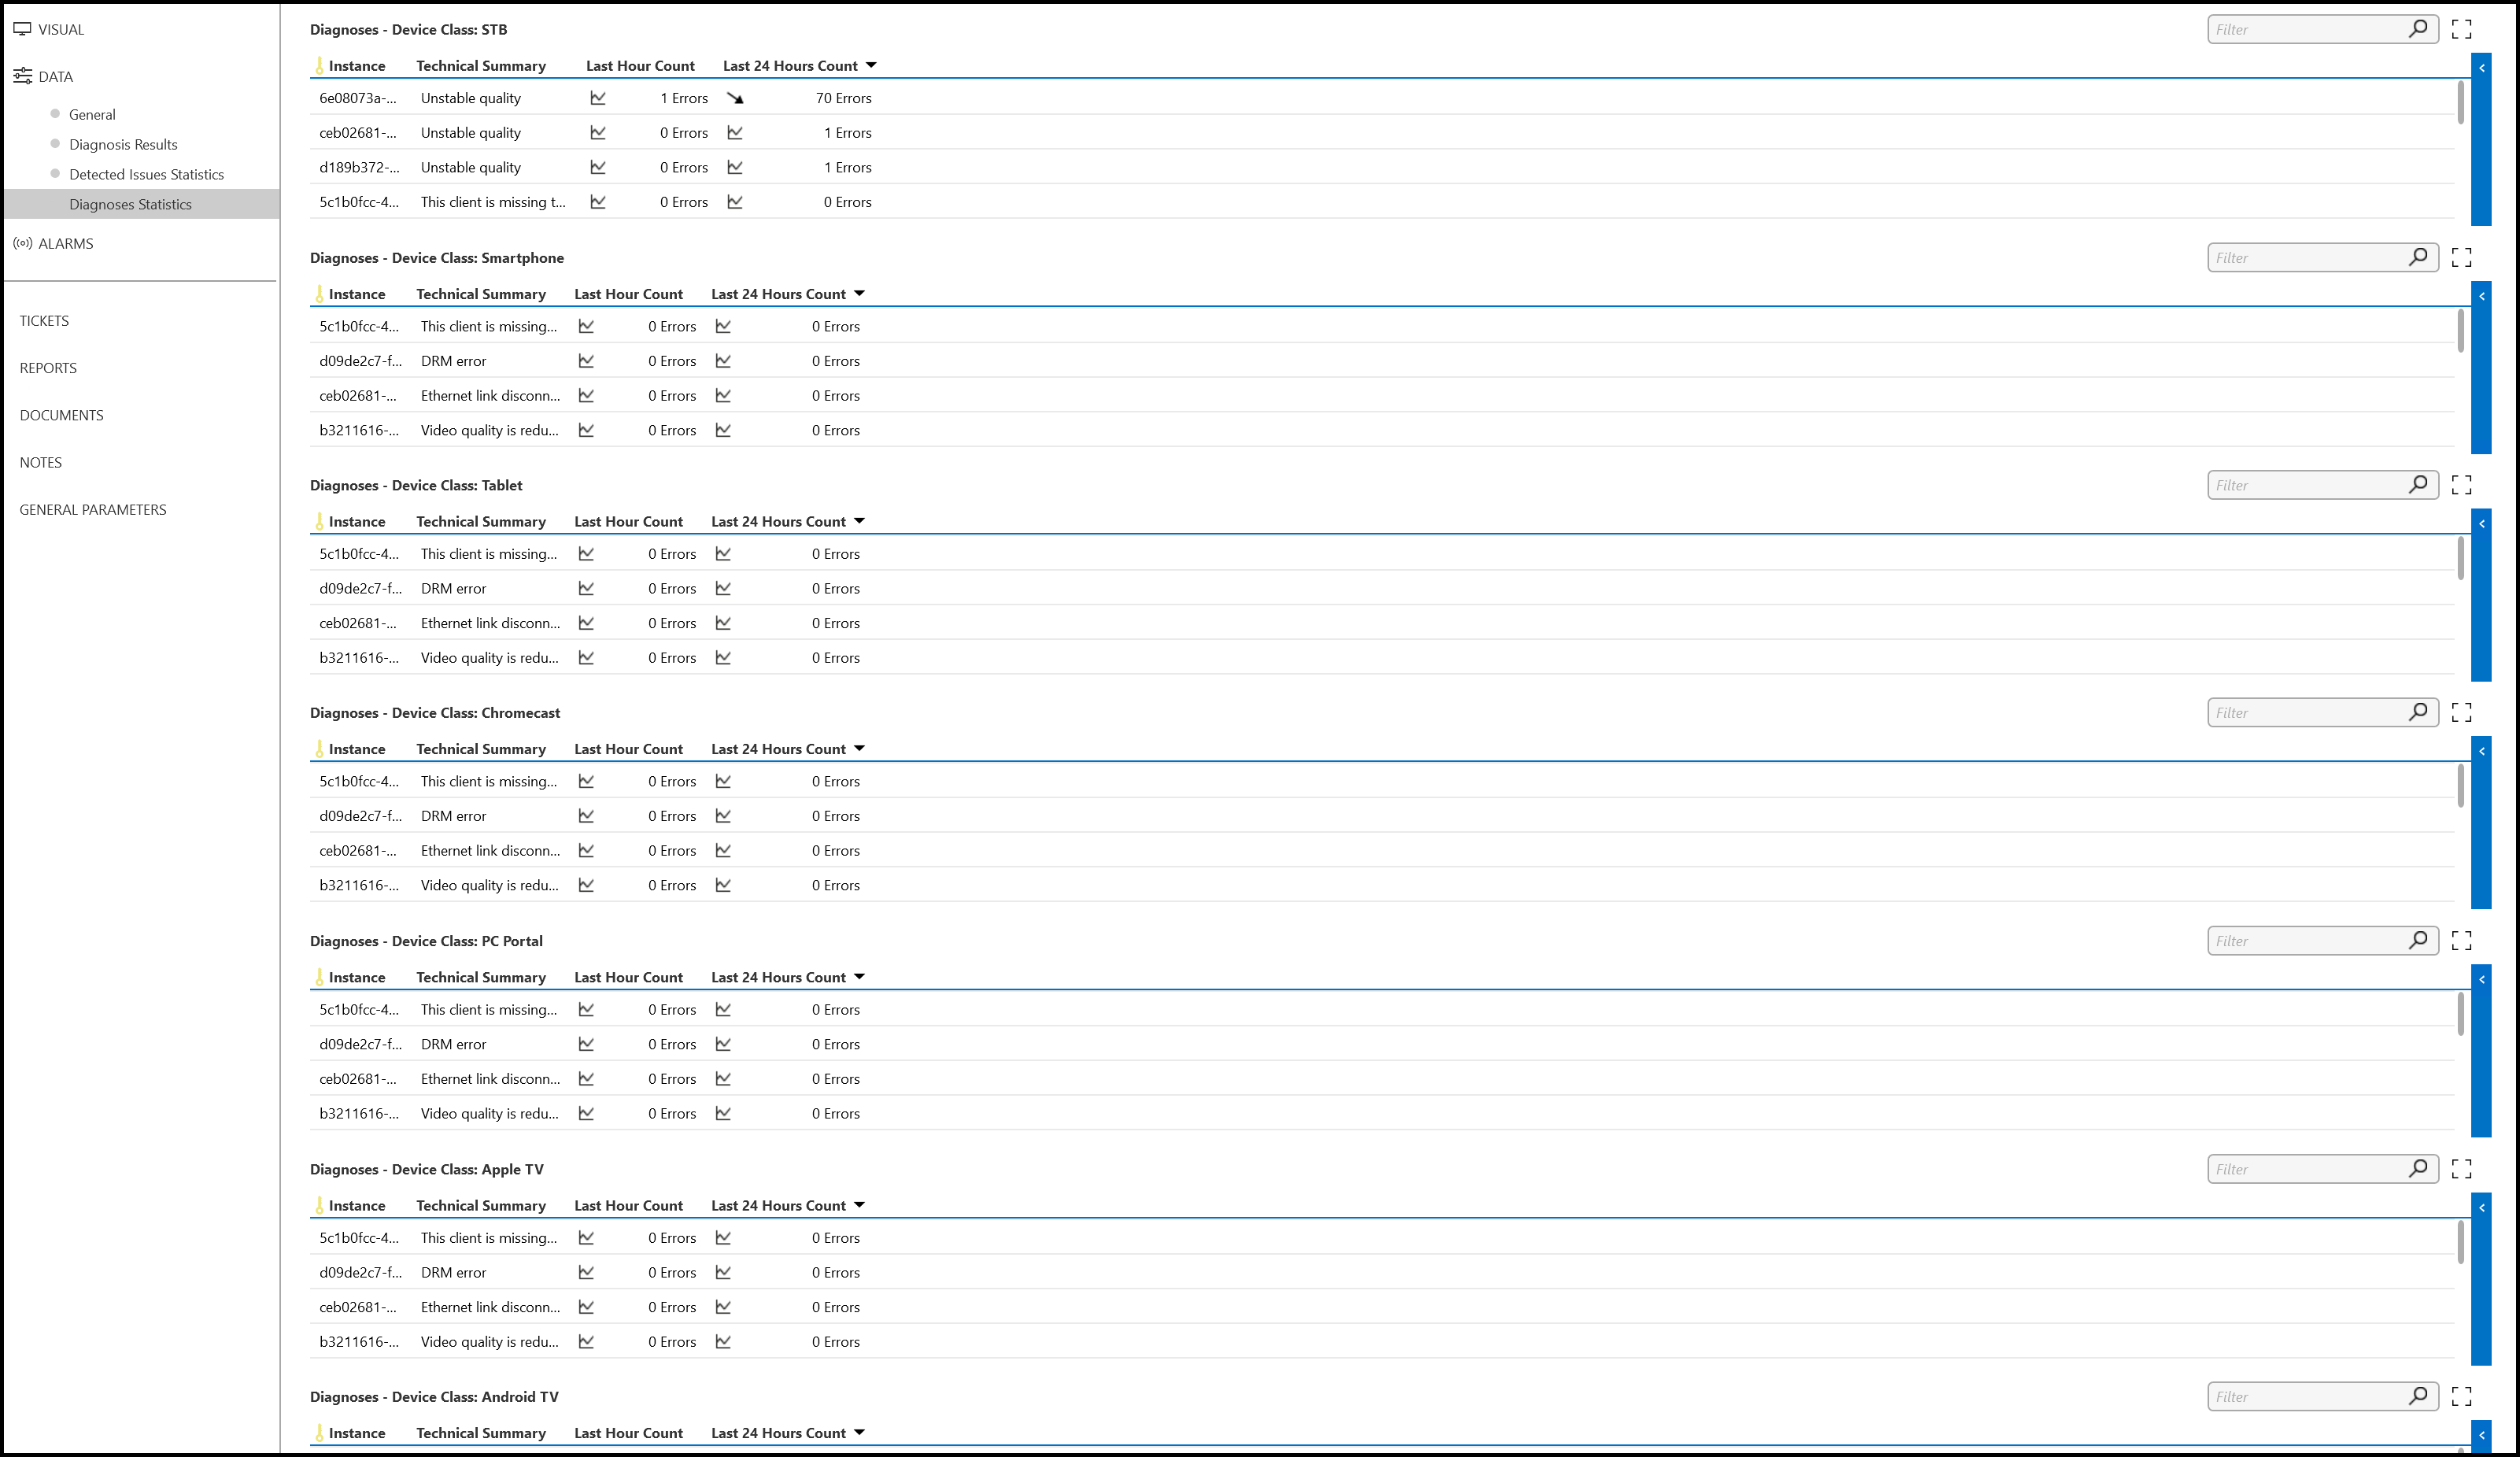This screenshot has width=2520, height=1457.
Task: Open 24 hours trend for Smartphone Ethernet link row
Action: [x=723, y=395]
